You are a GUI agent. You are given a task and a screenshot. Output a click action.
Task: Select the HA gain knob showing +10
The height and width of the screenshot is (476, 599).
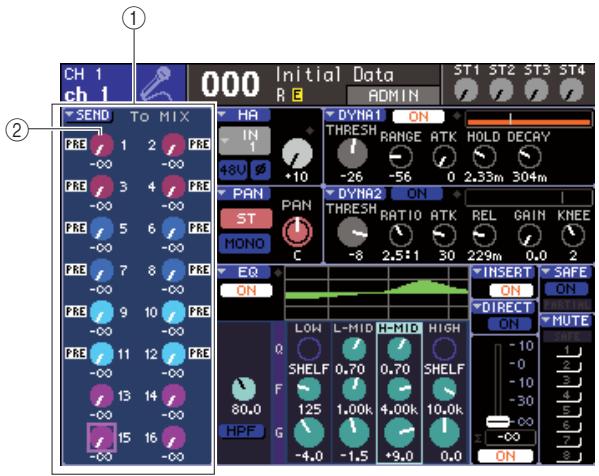tap(297, 154)
